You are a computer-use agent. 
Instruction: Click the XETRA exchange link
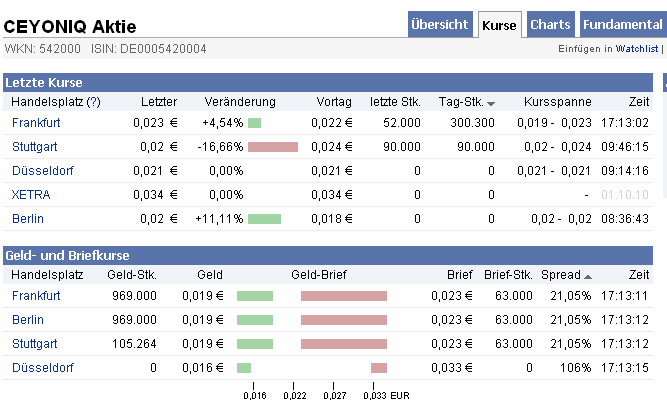[31, 195]
